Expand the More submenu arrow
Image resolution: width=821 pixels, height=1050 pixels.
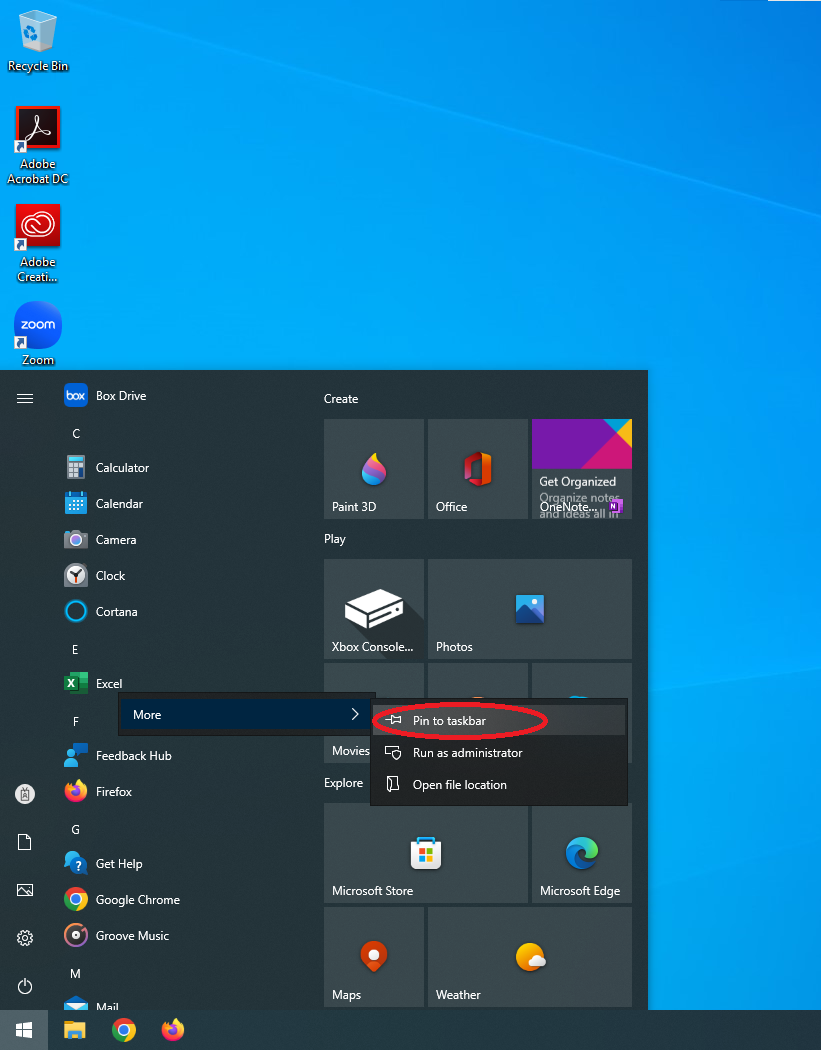click(355, 714)
